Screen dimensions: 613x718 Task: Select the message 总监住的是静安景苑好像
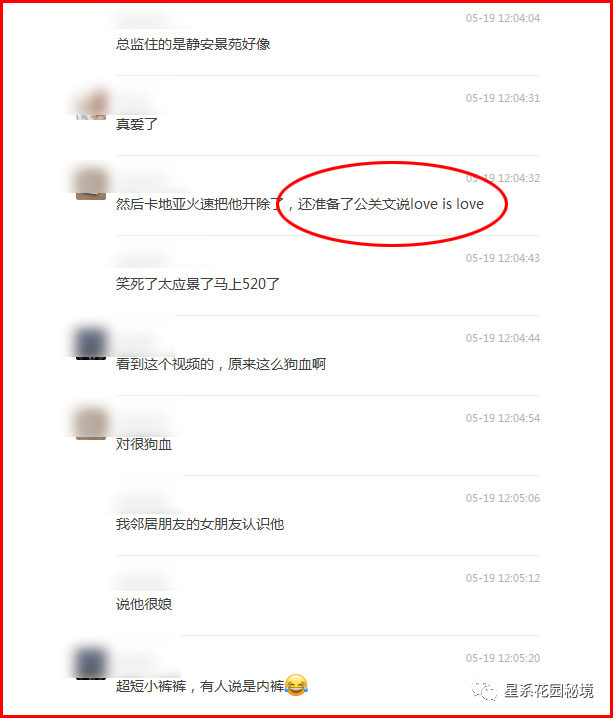(x=193, y=44)
